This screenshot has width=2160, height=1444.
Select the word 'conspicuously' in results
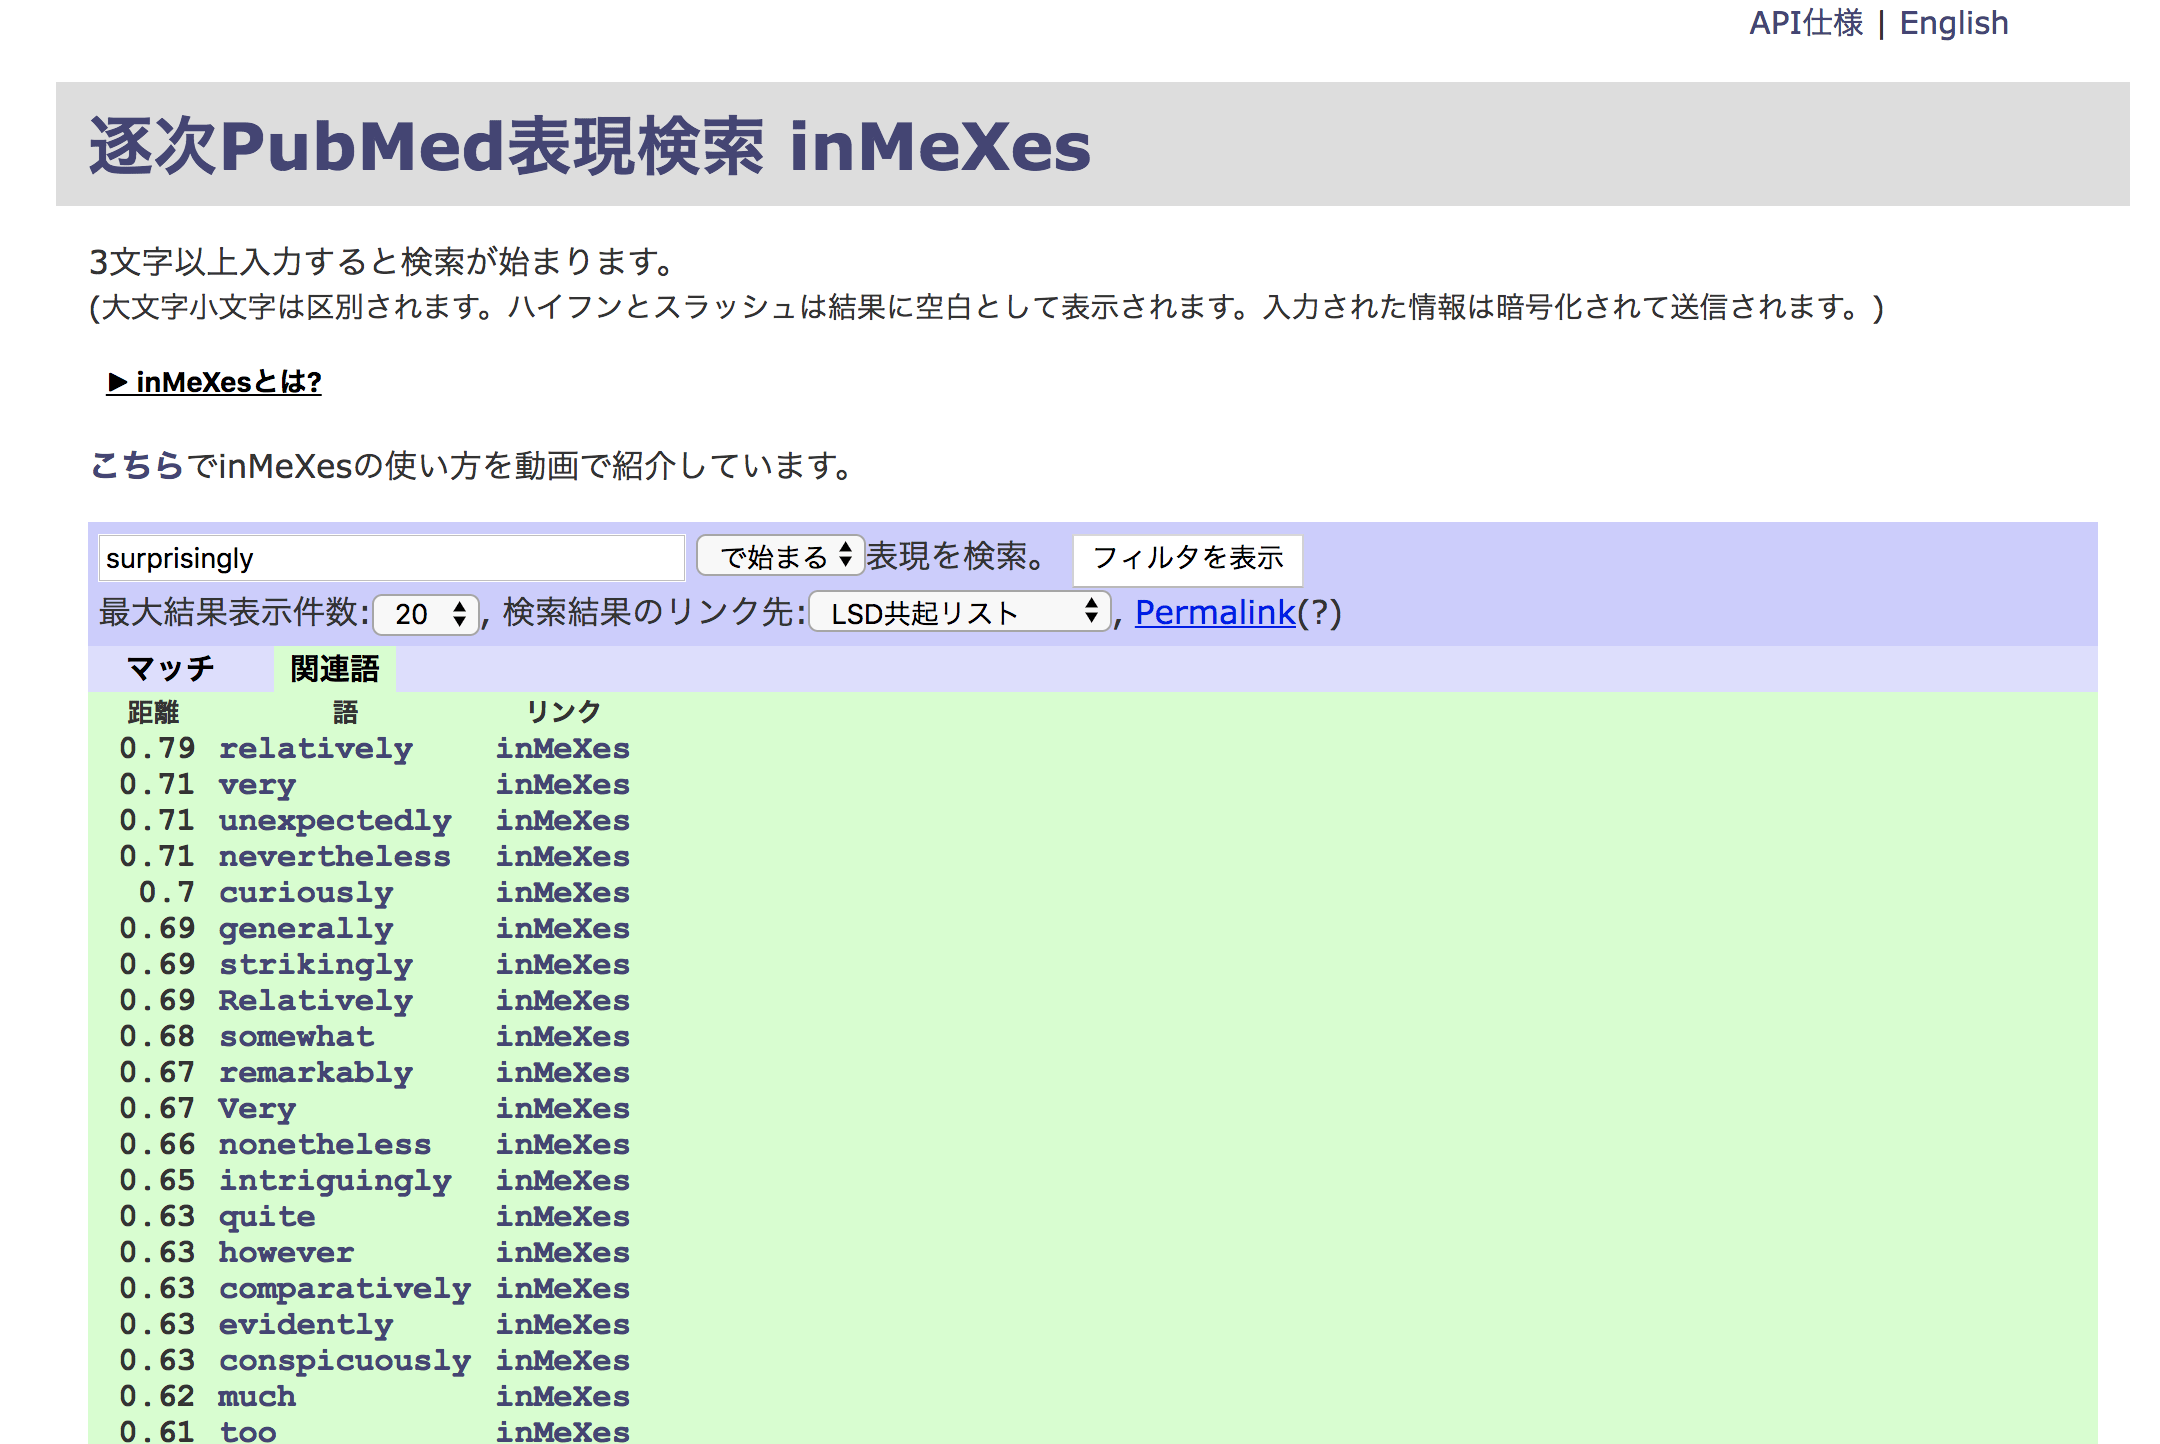[x=344, y=1360]
